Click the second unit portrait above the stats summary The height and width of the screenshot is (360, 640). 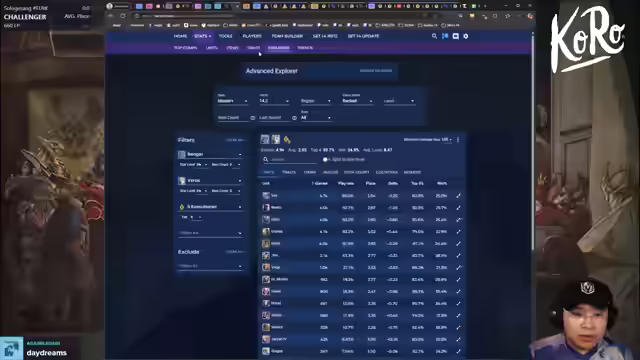(276, 140)
